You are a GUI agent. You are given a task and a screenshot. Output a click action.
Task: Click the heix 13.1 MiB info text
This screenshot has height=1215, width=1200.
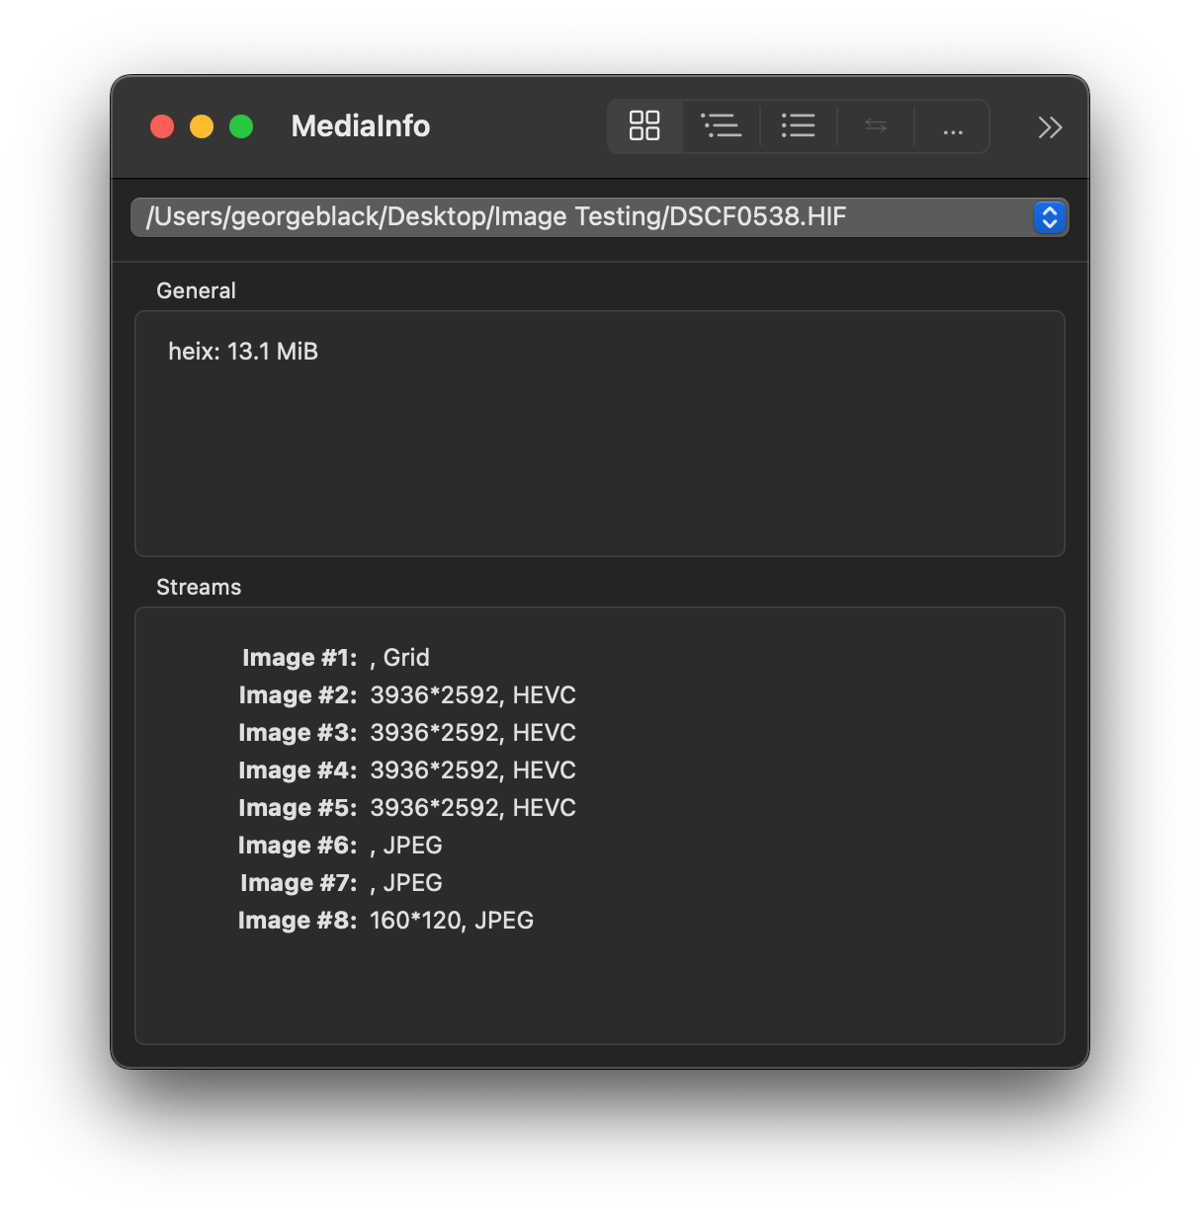click(243, 351)
